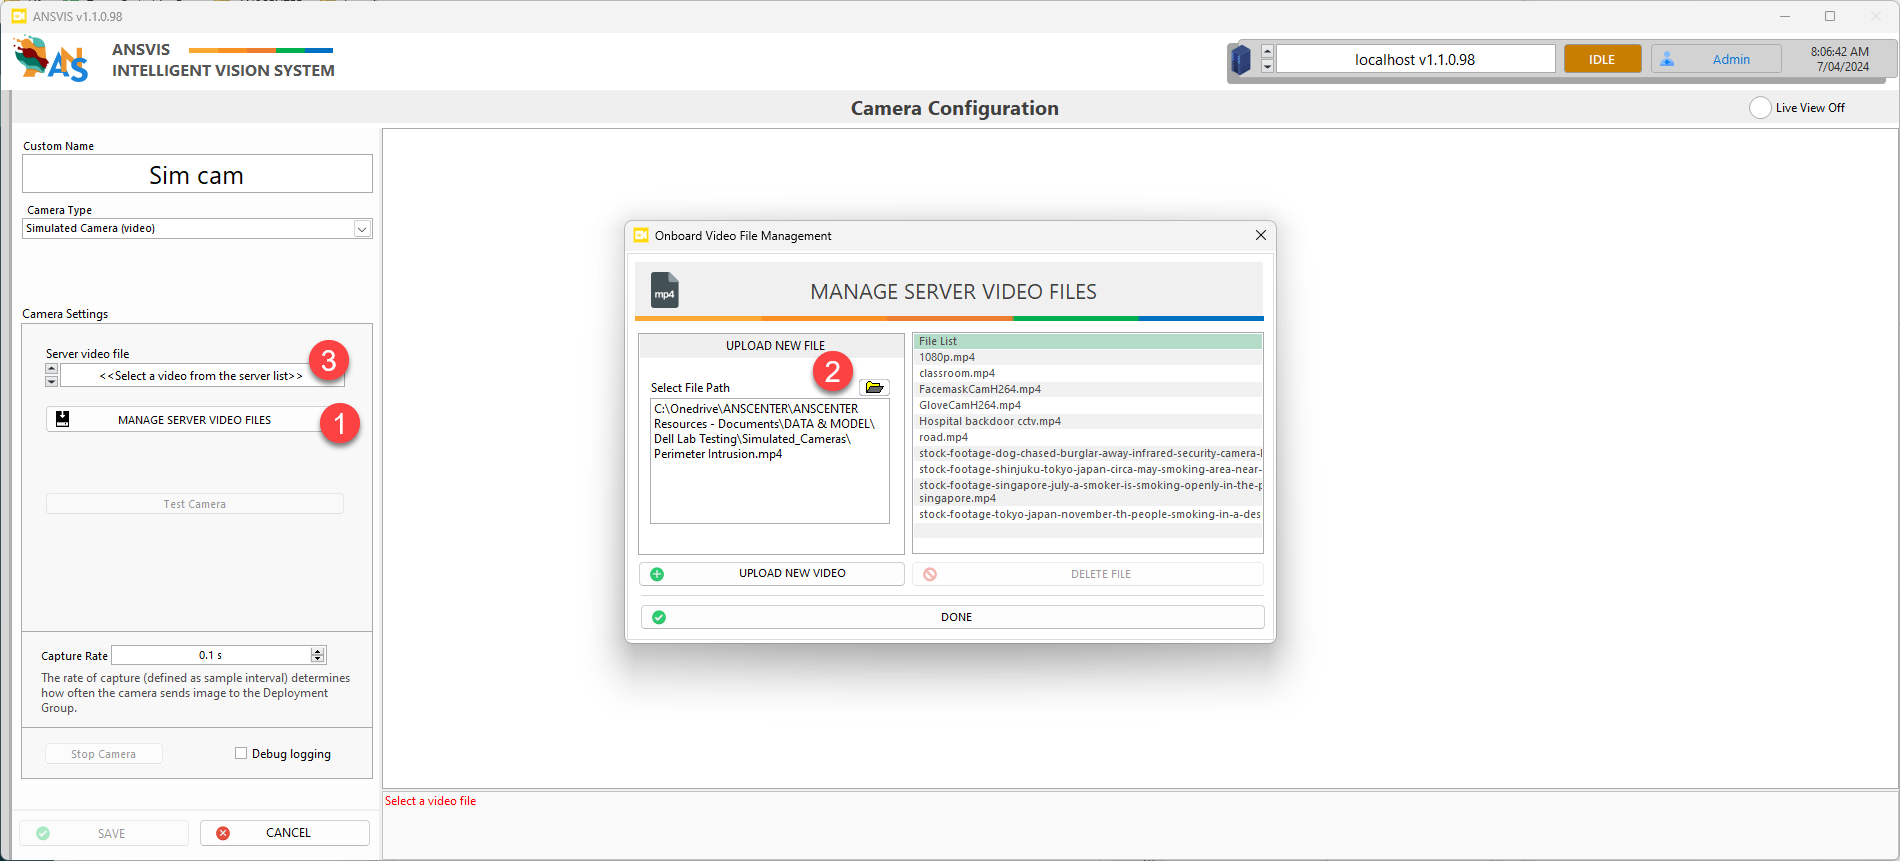Select Hospital backdoor cctv.mp4 from list
The width and height of the screenshot is (1900, 861).
pyautogui.click(x=989, y=421)
